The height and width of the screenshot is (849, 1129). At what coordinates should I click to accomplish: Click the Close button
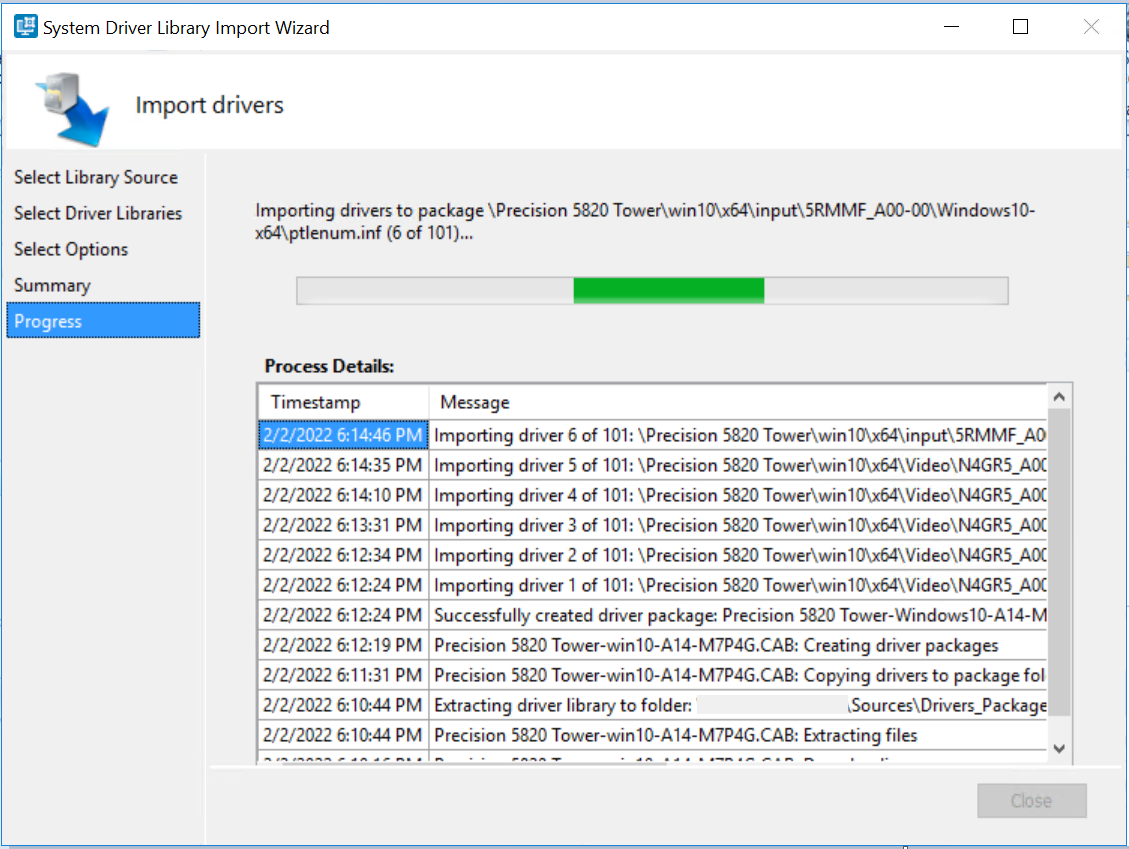(x=1031, y=800)
